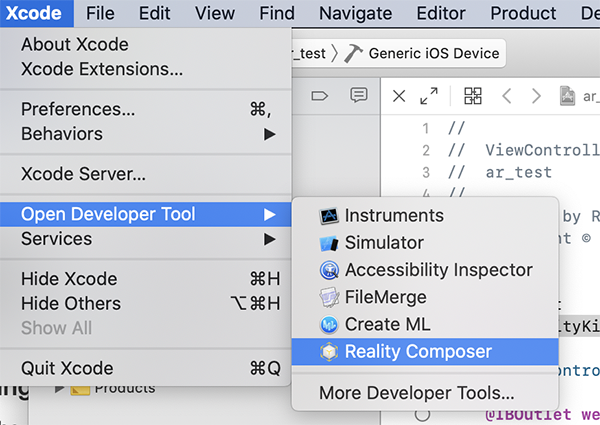
Task: Launch Reality Composer
Action: 418,352
